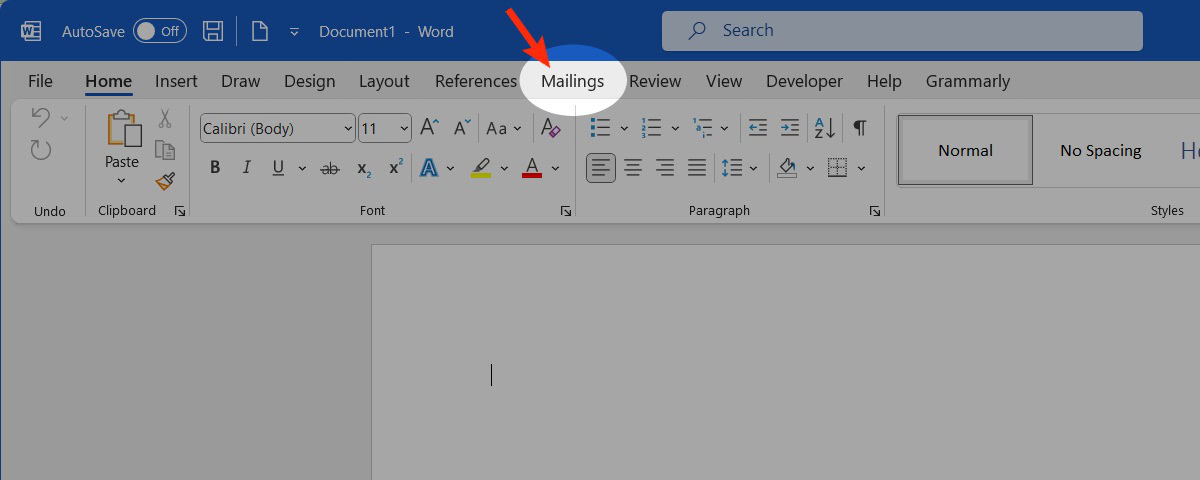Expand the Paste options dropdown
The width and height of the screenshot is (1200, 480).
click(122, 181)
